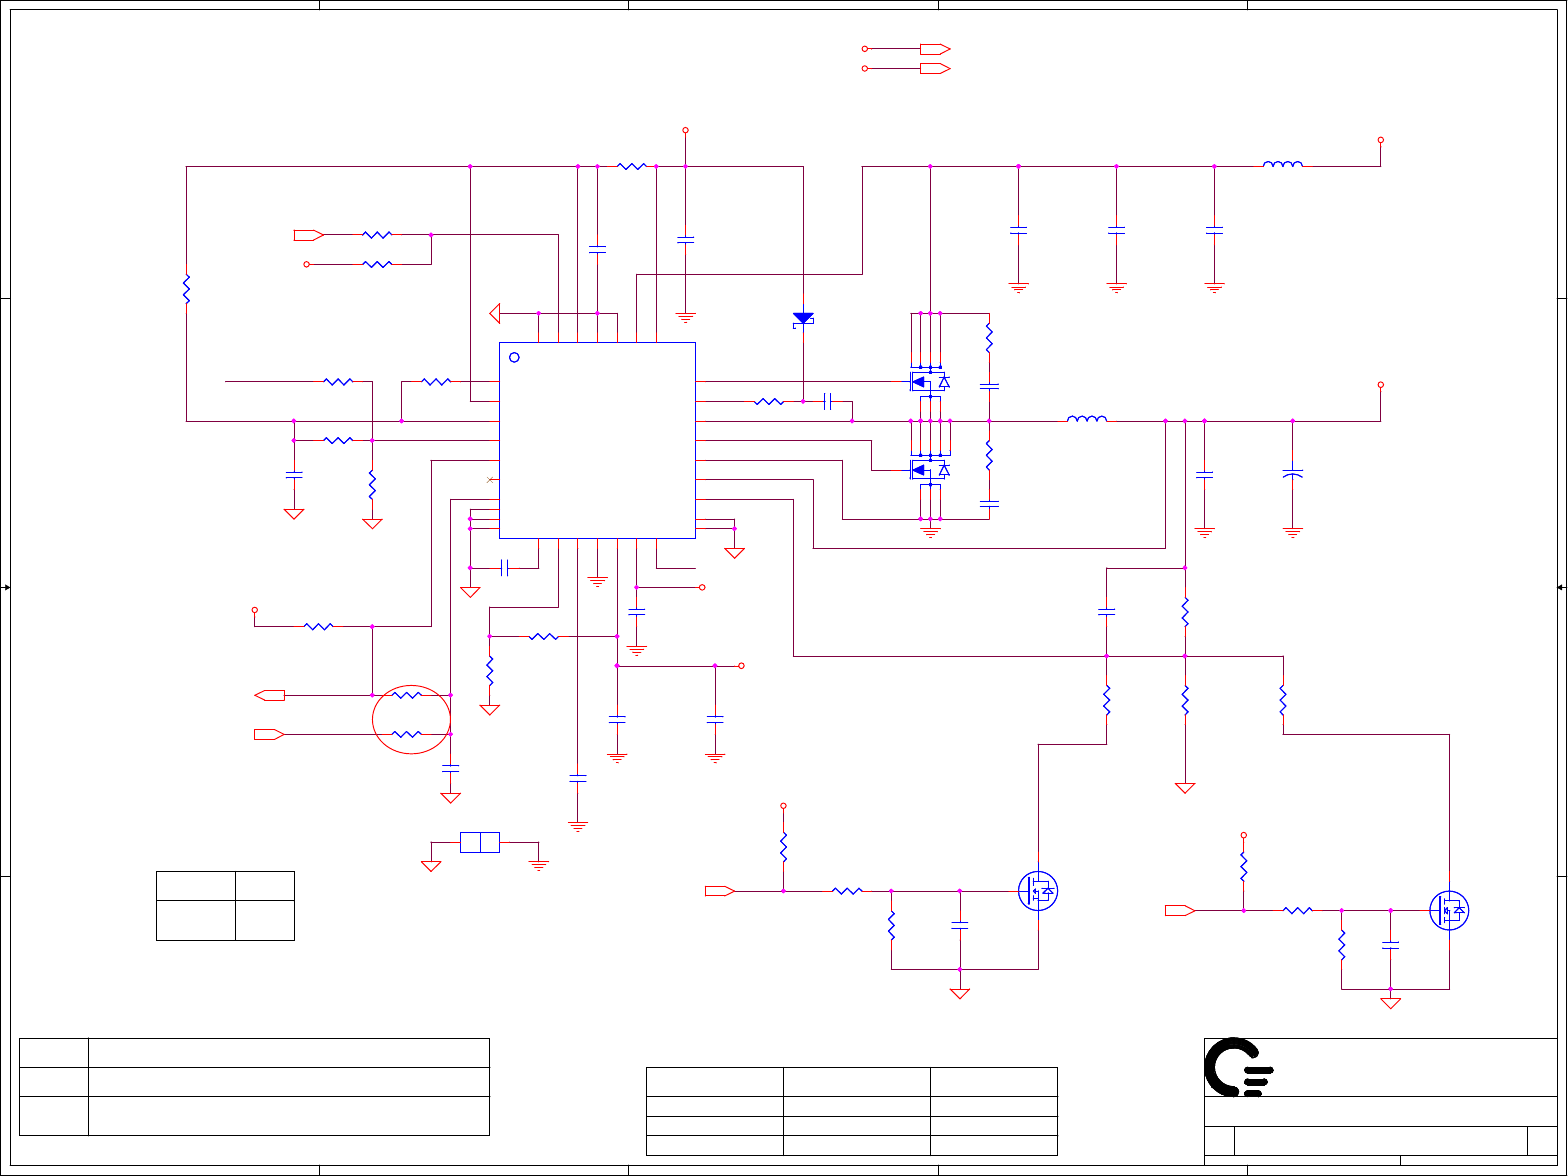This screenshot has height=1176, width=1568.
Task: Select the pull-up resistor above the bottom-center input port
Action: 783,847
